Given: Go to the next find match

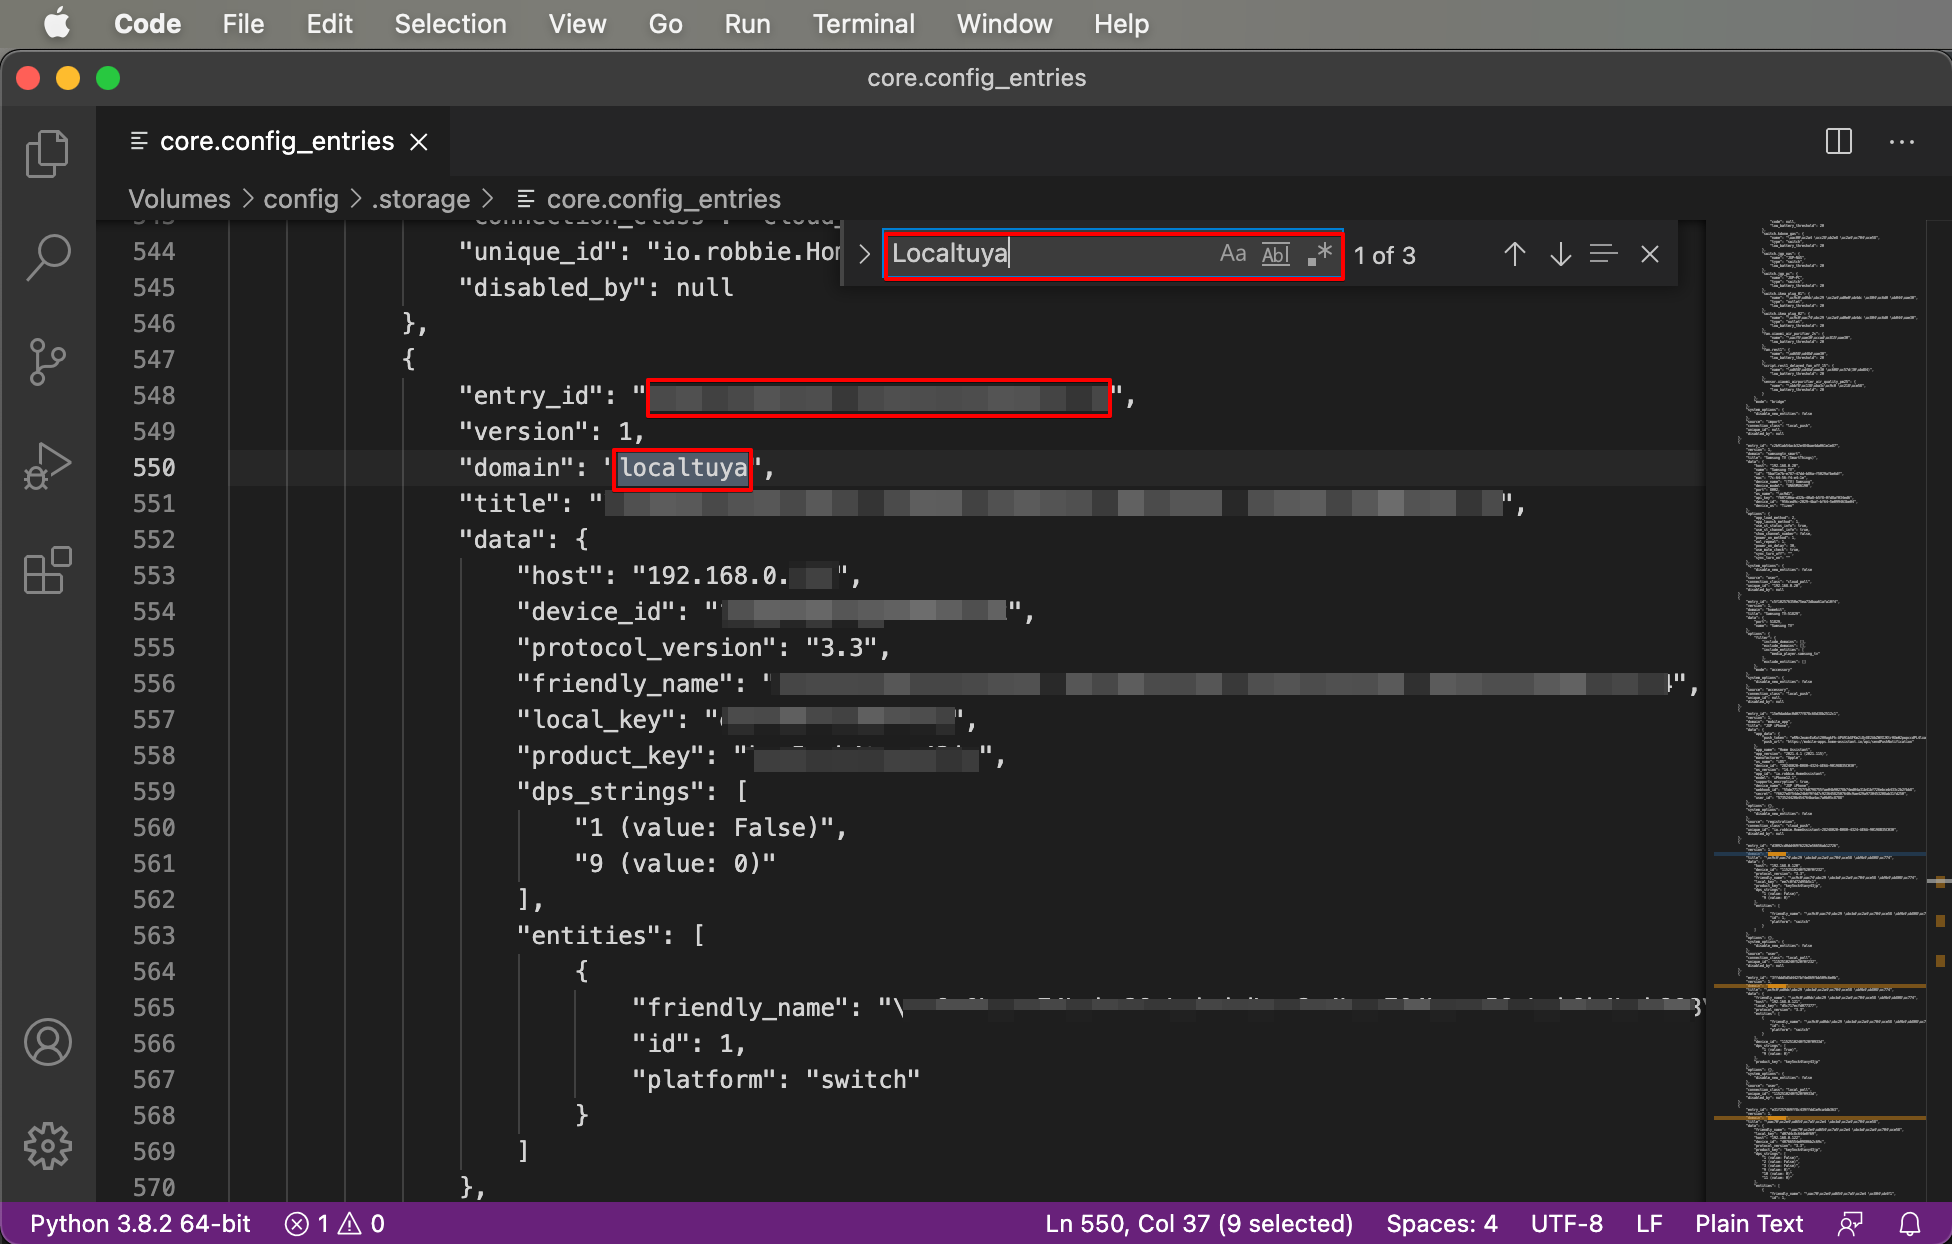Looking at the screenshot, I should (1560, 254).
